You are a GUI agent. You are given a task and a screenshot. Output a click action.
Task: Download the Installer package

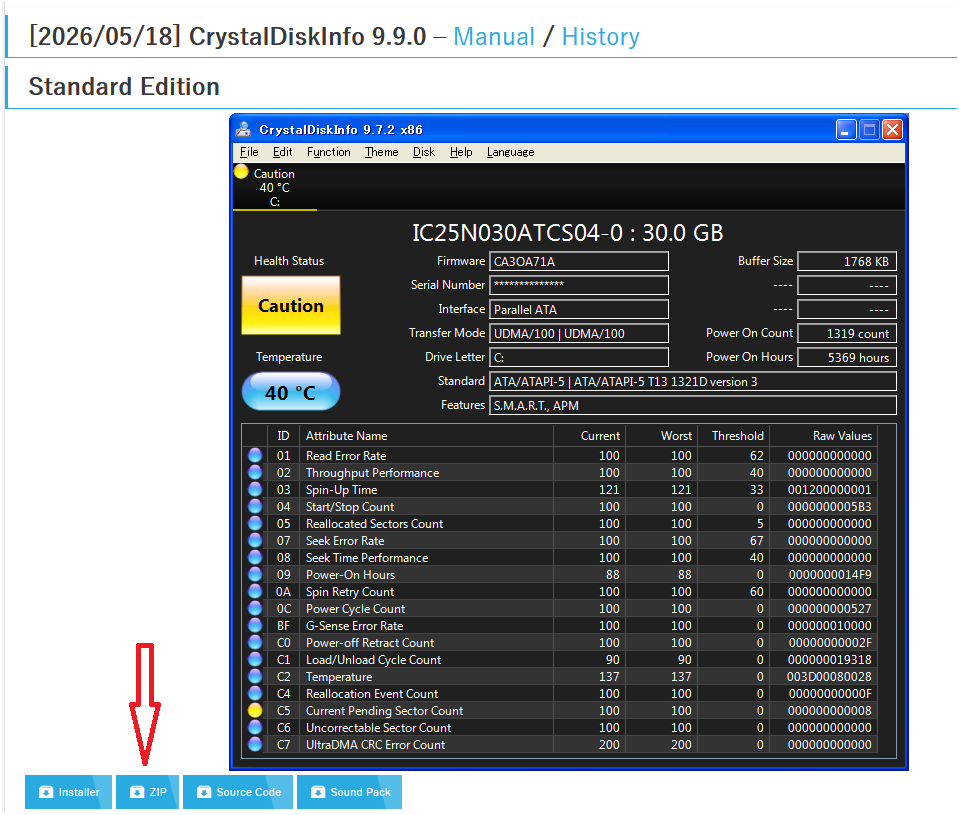(x=68, y=792)
